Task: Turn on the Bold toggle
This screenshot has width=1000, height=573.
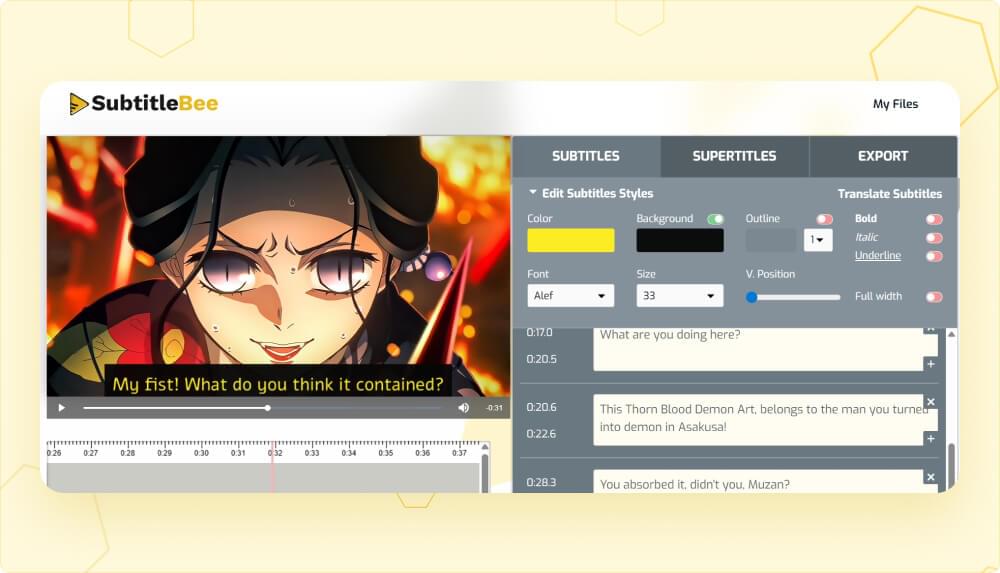Action: point(934,219)
